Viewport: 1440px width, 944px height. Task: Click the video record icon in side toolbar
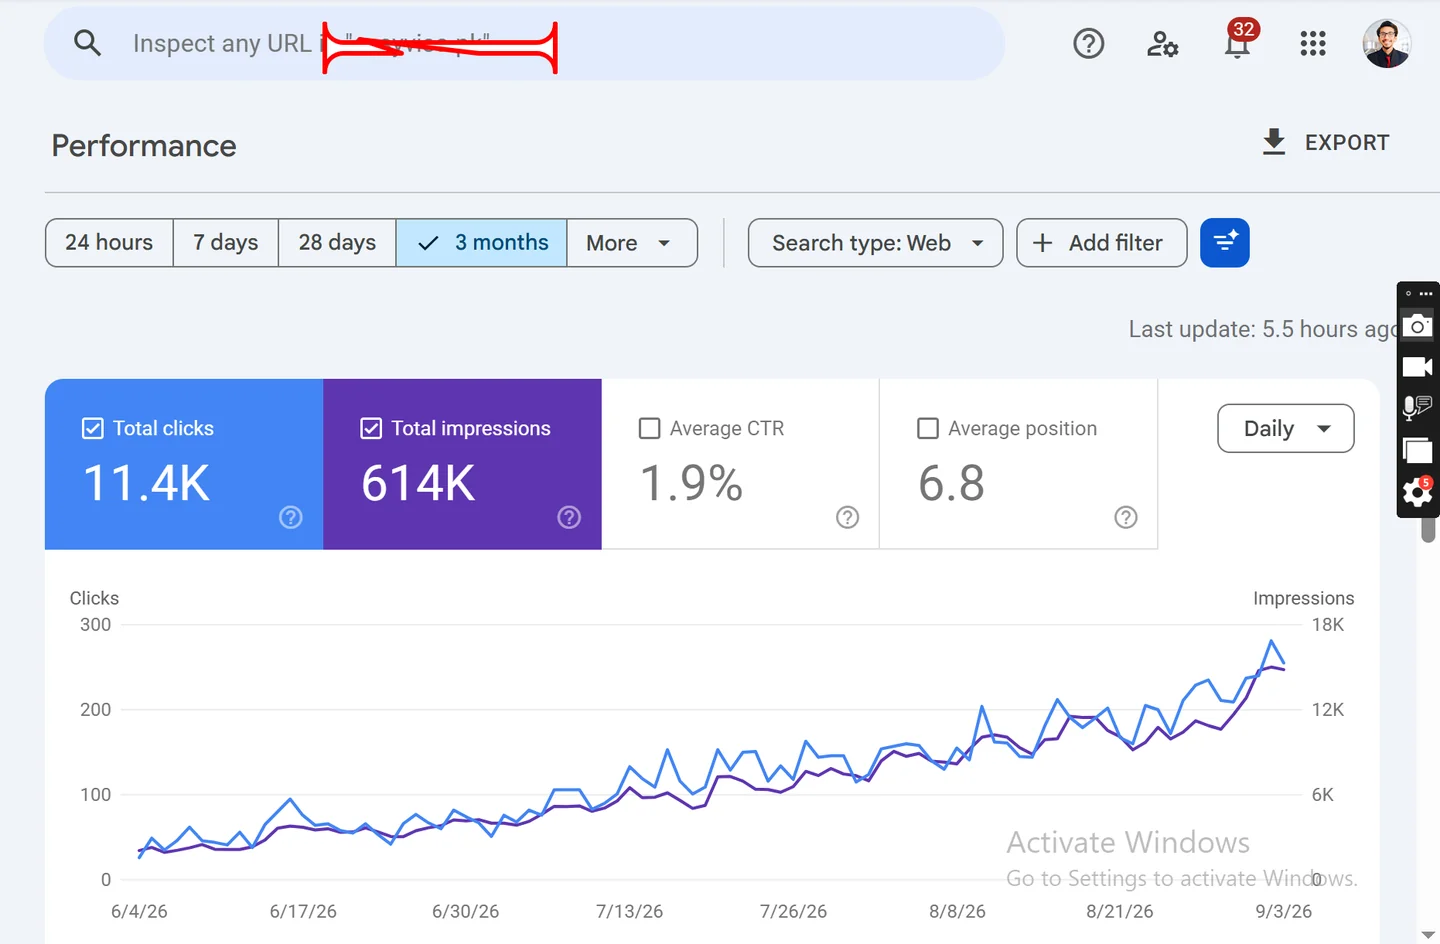(x=1417, y=367)
